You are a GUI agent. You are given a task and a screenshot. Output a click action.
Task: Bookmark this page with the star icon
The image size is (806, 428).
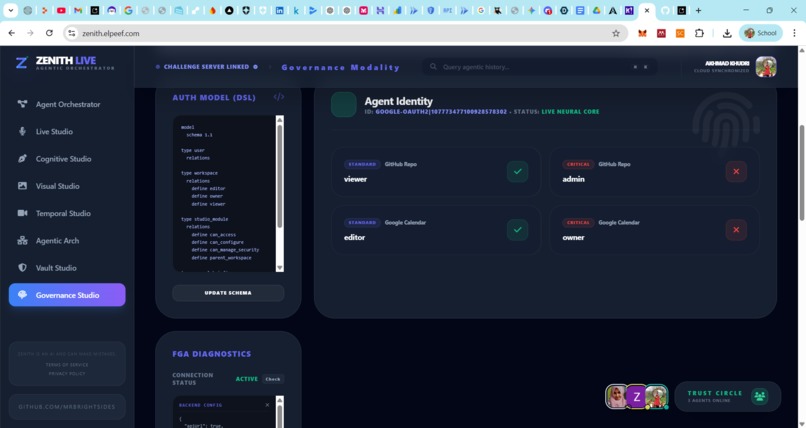[616, 33]
